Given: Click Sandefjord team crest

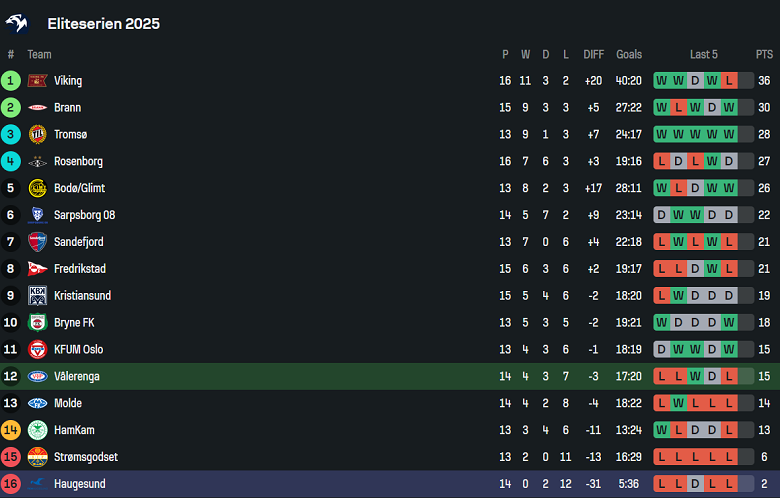Looking at the screenshot, I should click(x=38, y=242).
